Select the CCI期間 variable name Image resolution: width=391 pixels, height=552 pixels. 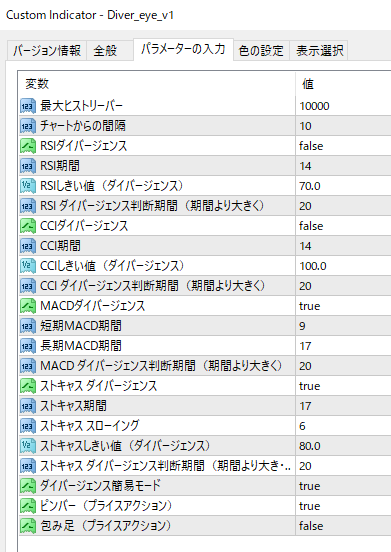[x=60, y=246]
